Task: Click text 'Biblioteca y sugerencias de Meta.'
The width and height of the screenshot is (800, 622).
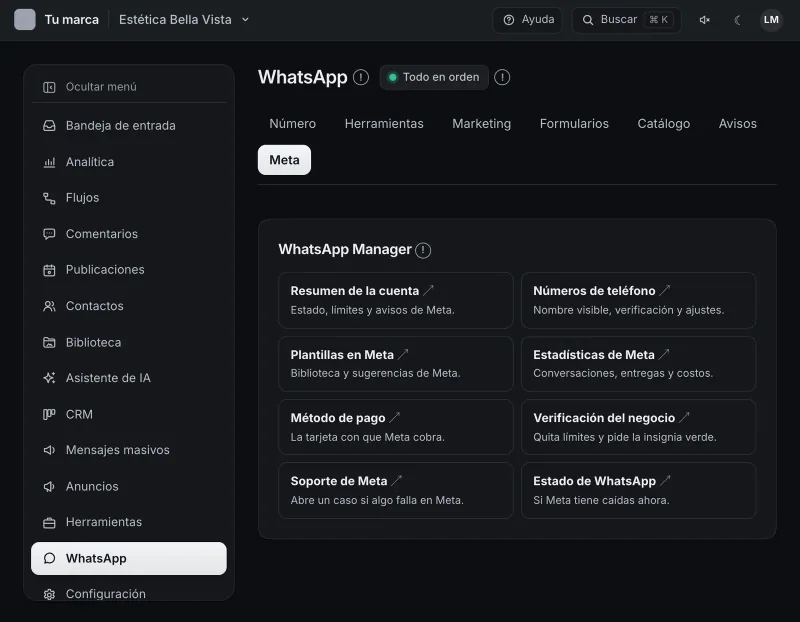Action: click(x=376, y=374)
